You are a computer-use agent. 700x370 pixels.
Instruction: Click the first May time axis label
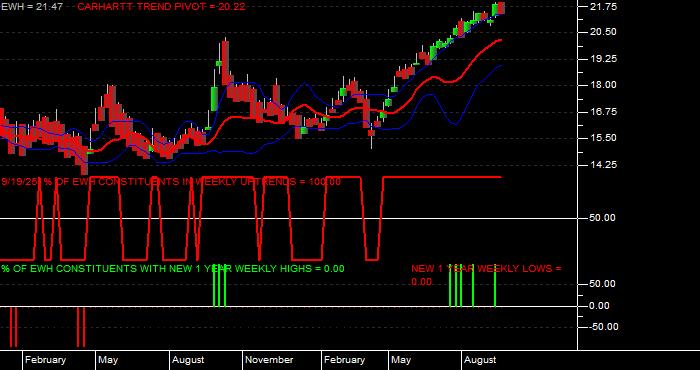108,360
